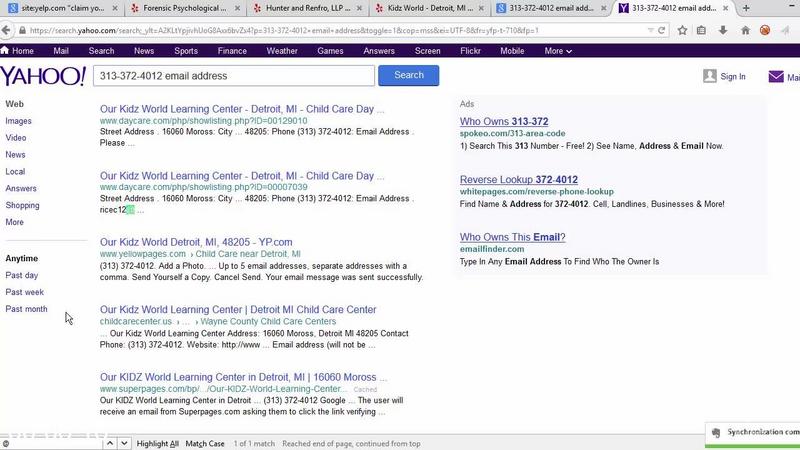This screenshot has height=450, width=800.
Task: Switch to Forensic Psychological tab
Action: coord(183,8)
